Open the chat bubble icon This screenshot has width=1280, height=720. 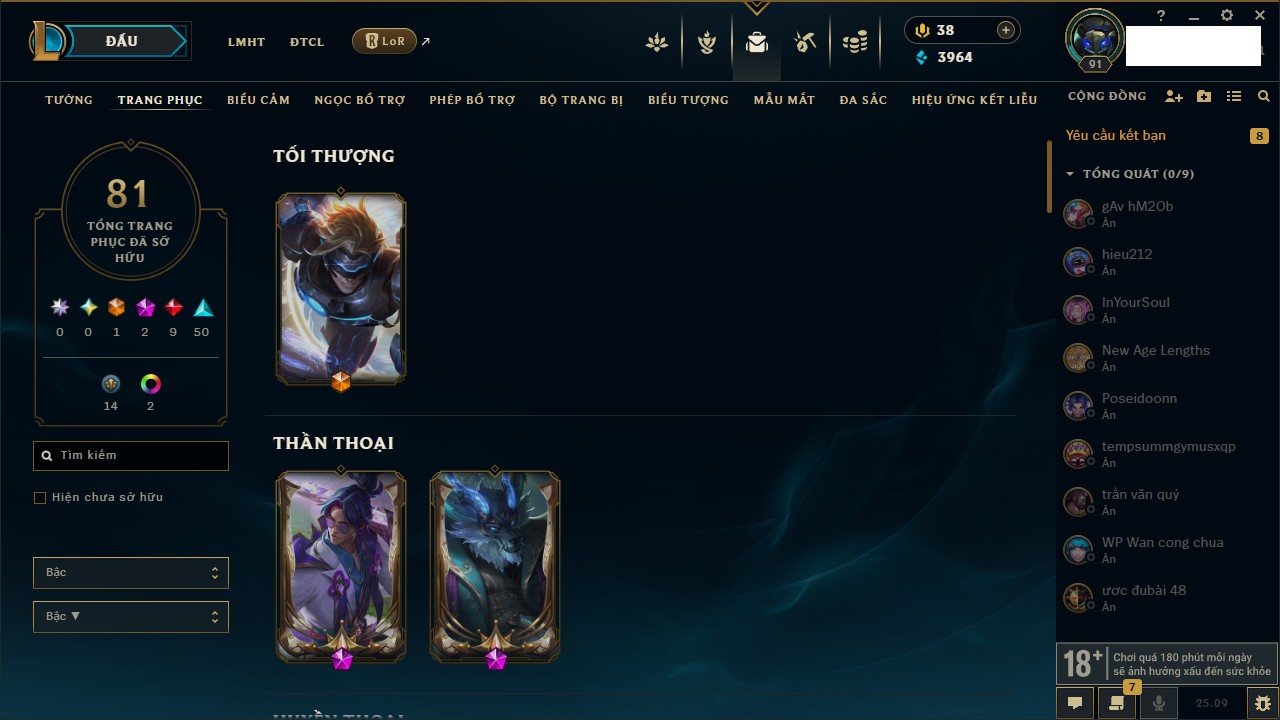[1075, 703]
